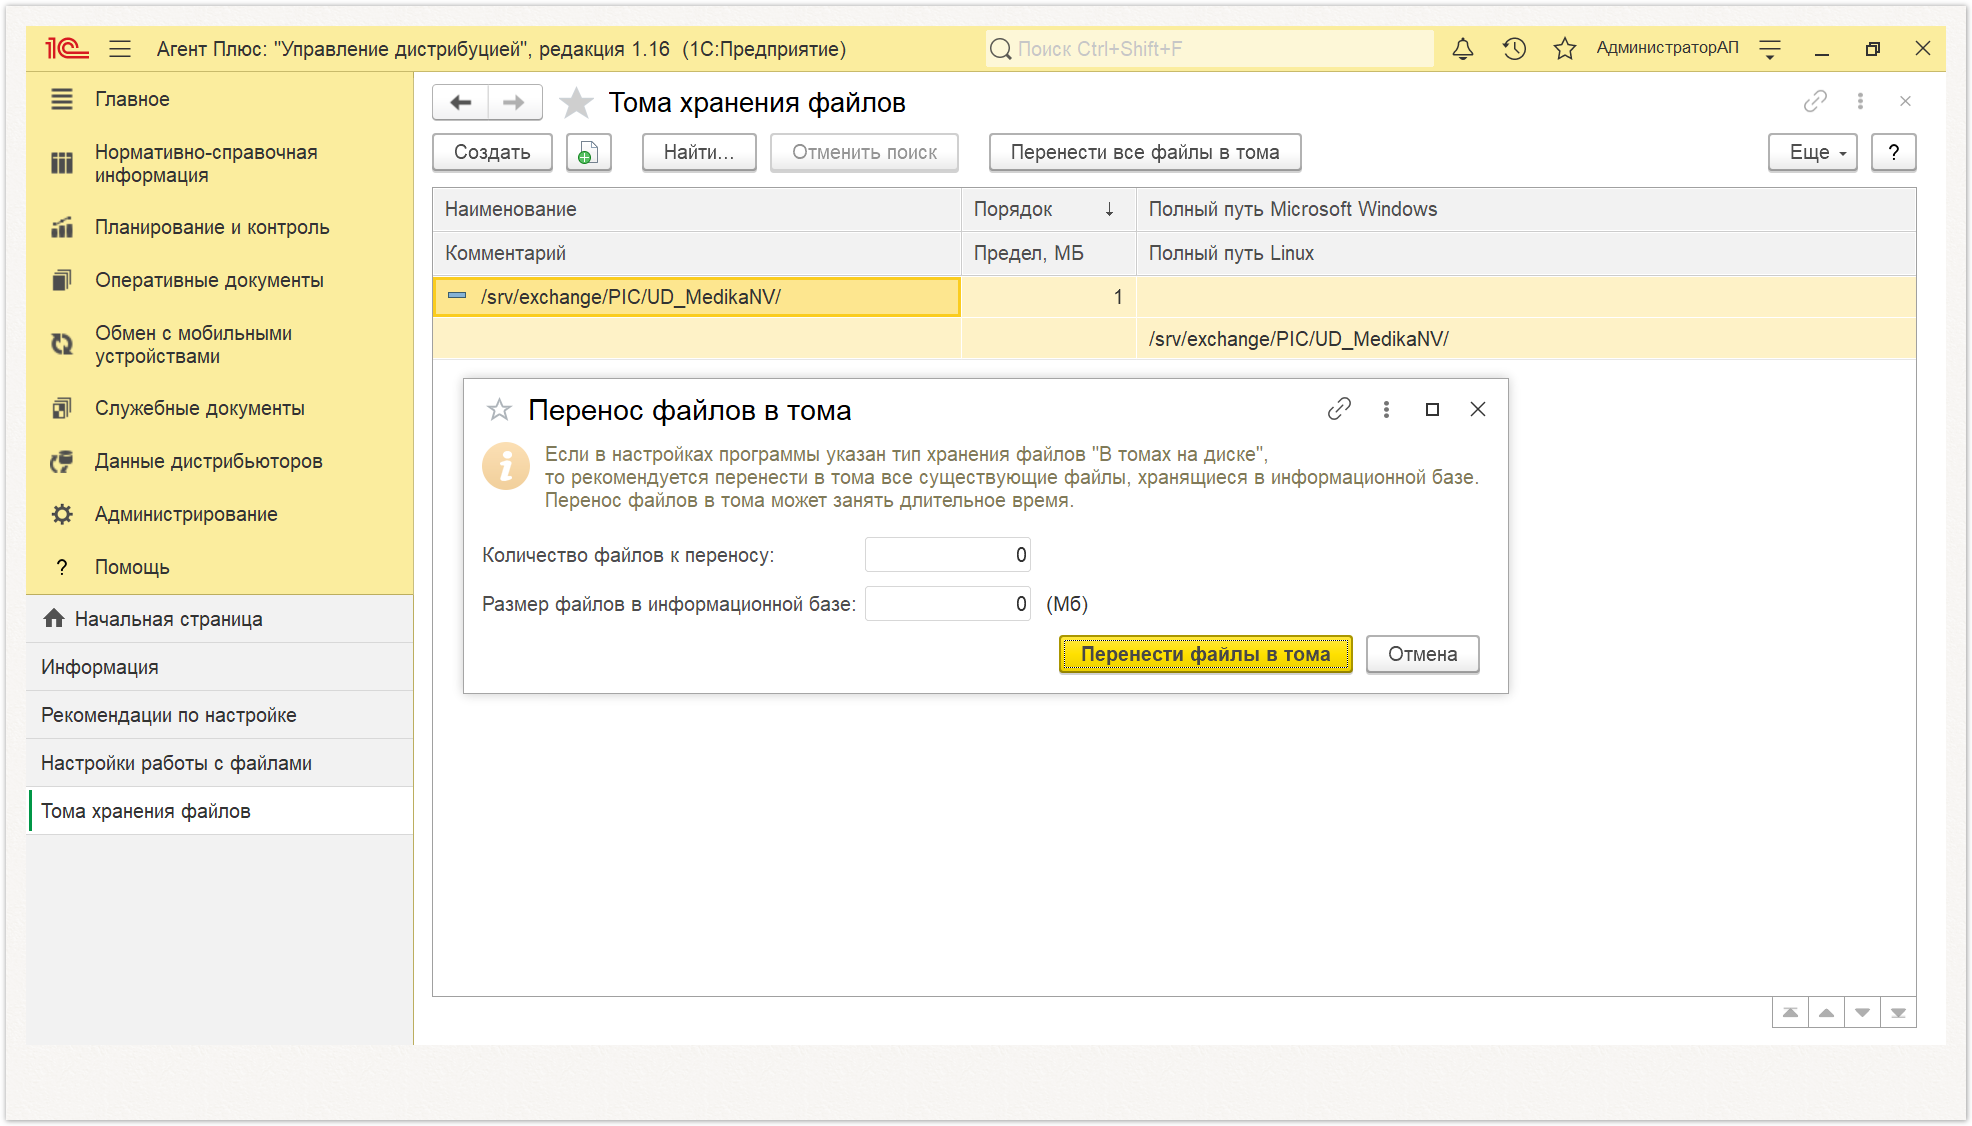Create new item by copying icon
This screenshot has width=1972, height=1126.
coord(588,152)
